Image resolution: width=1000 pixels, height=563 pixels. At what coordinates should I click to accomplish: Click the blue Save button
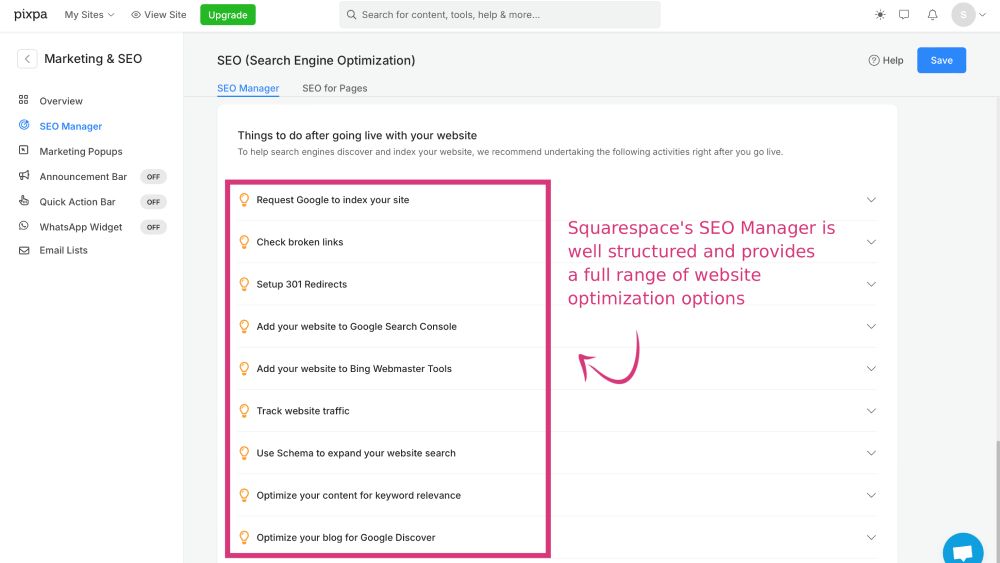pos(941,60)
